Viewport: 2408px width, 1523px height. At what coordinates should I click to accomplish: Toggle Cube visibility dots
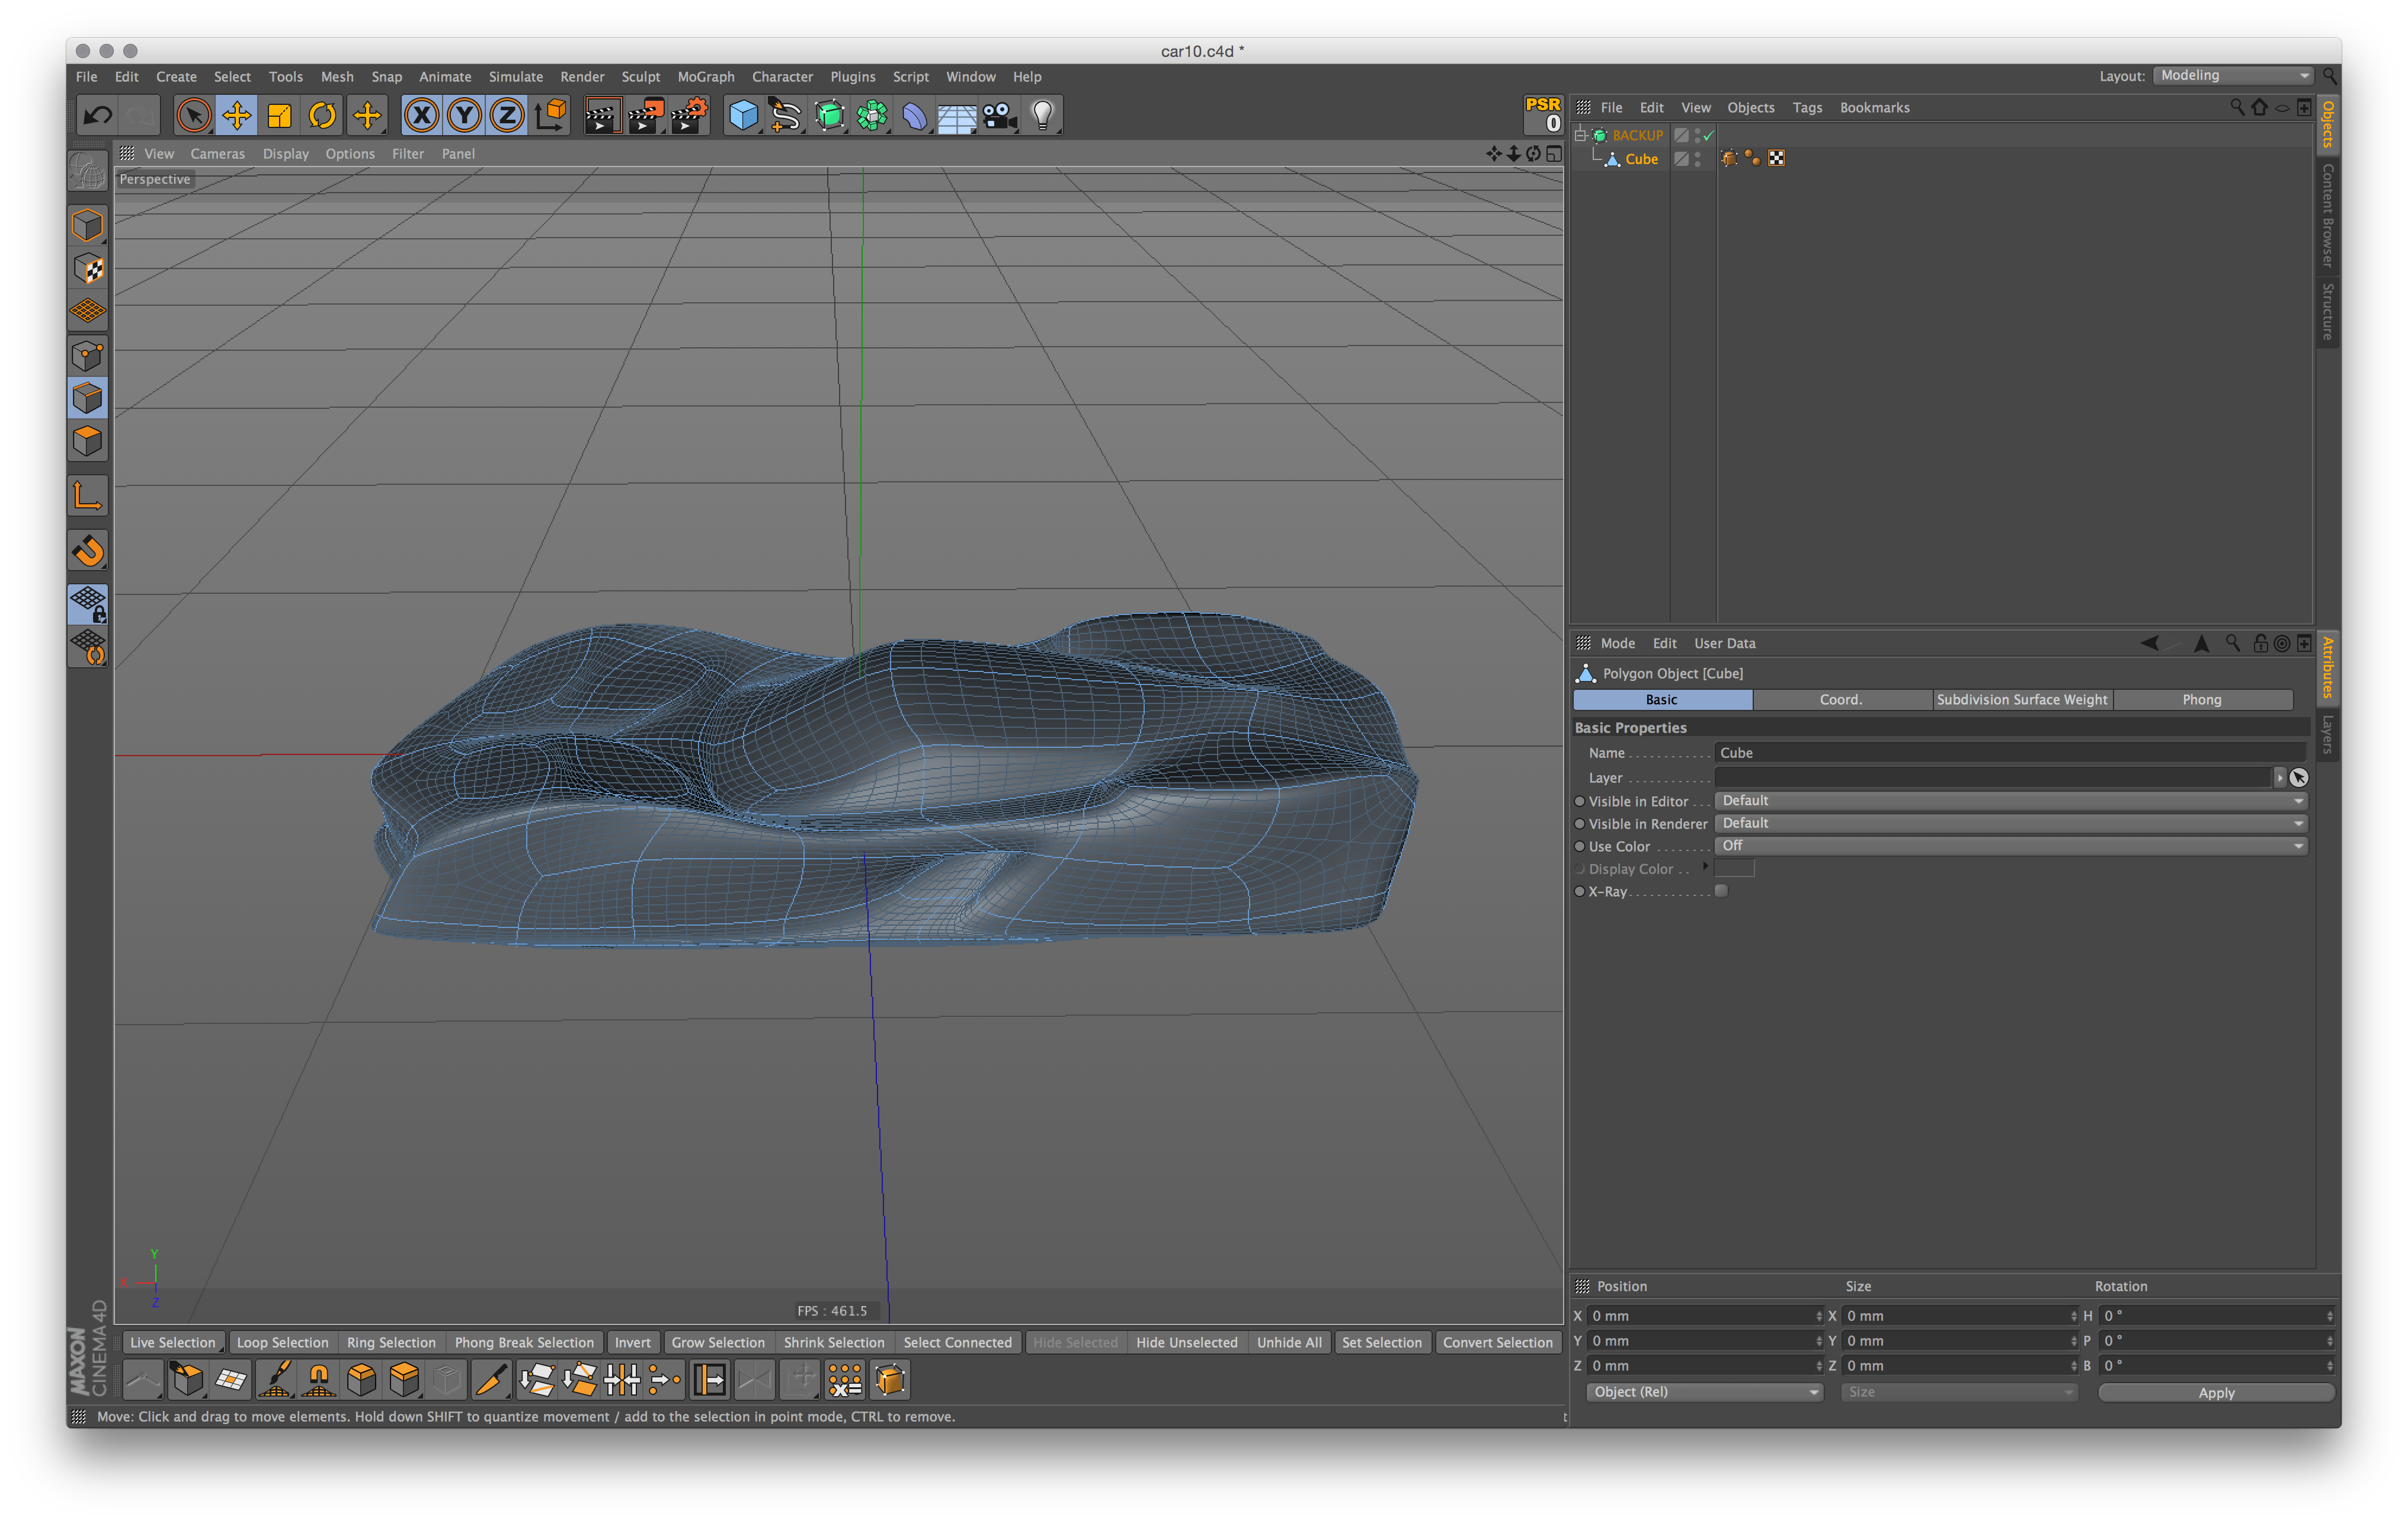[x=1698, y=159]
